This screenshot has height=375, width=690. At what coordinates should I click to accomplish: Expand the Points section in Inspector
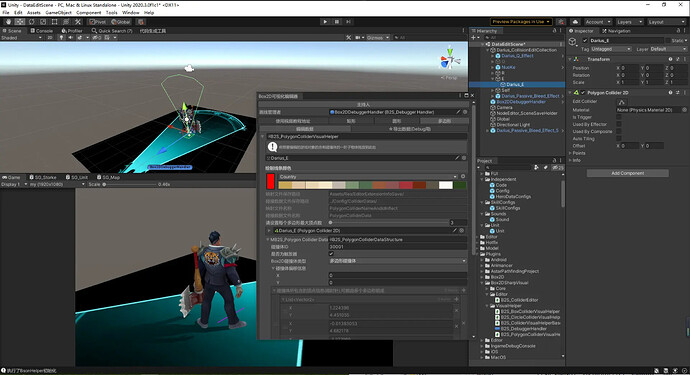click(x=579, y=153)
